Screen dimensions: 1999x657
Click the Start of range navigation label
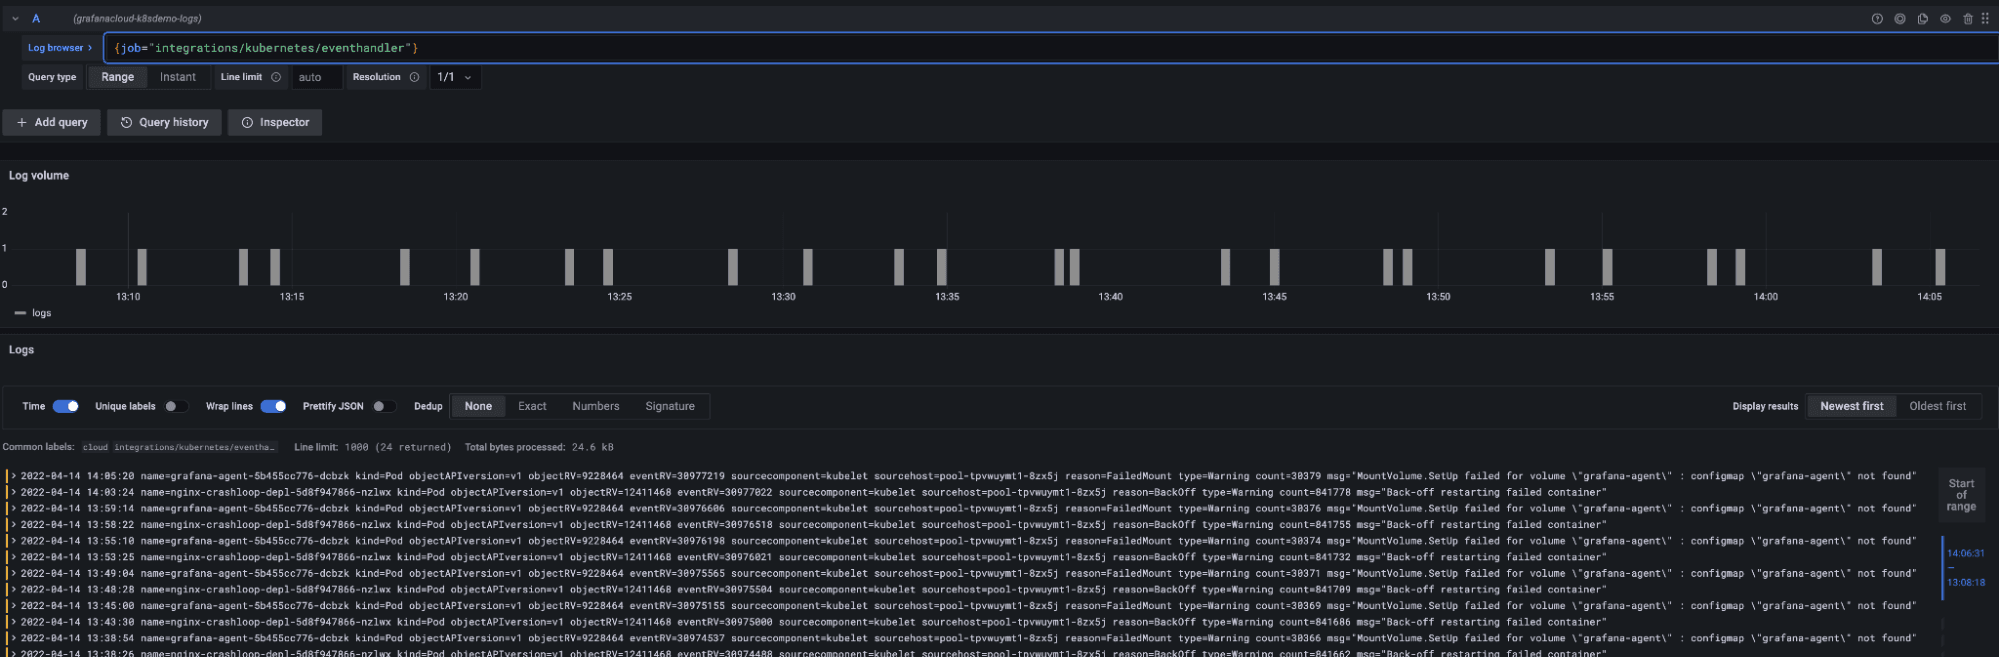(1961, 495)
